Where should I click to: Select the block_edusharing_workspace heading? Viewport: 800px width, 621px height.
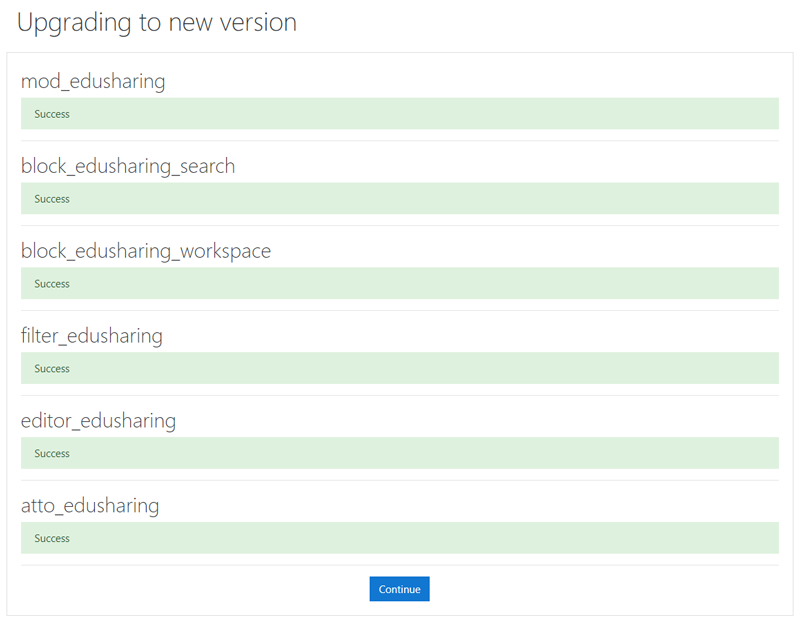click(x=146, y=251)
